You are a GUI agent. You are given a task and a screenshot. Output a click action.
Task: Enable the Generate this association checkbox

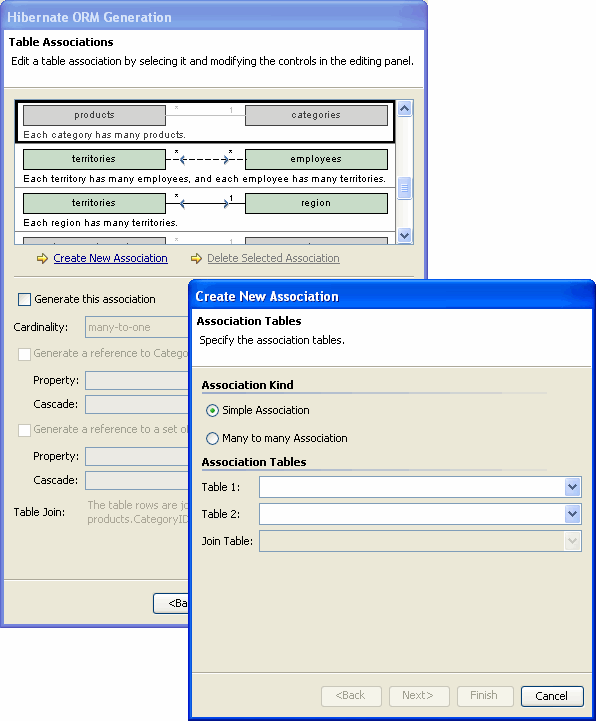click(x=24, y=299)
